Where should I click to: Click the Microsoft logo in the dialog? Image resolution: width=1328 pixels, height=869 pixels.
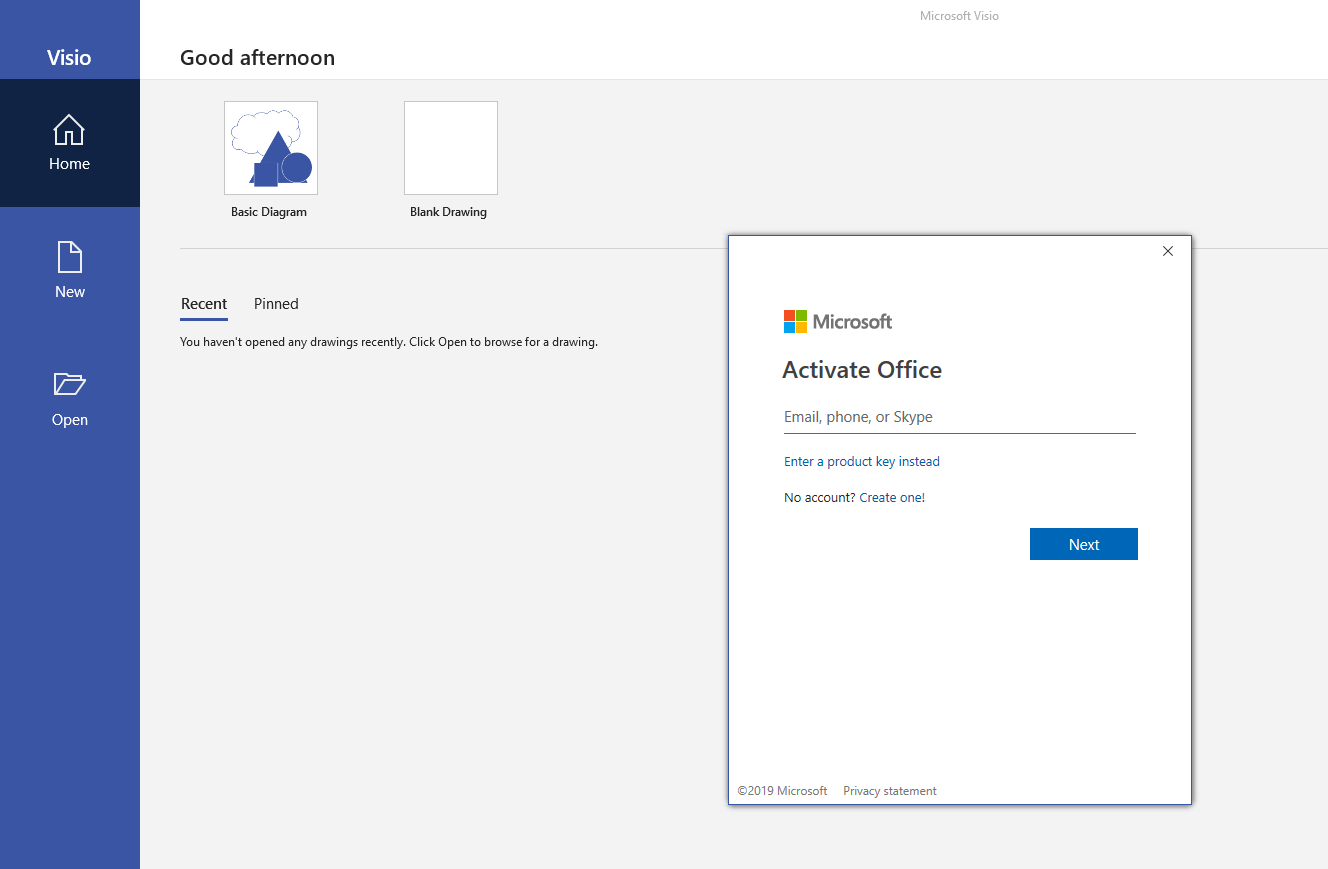click(838, 321)
